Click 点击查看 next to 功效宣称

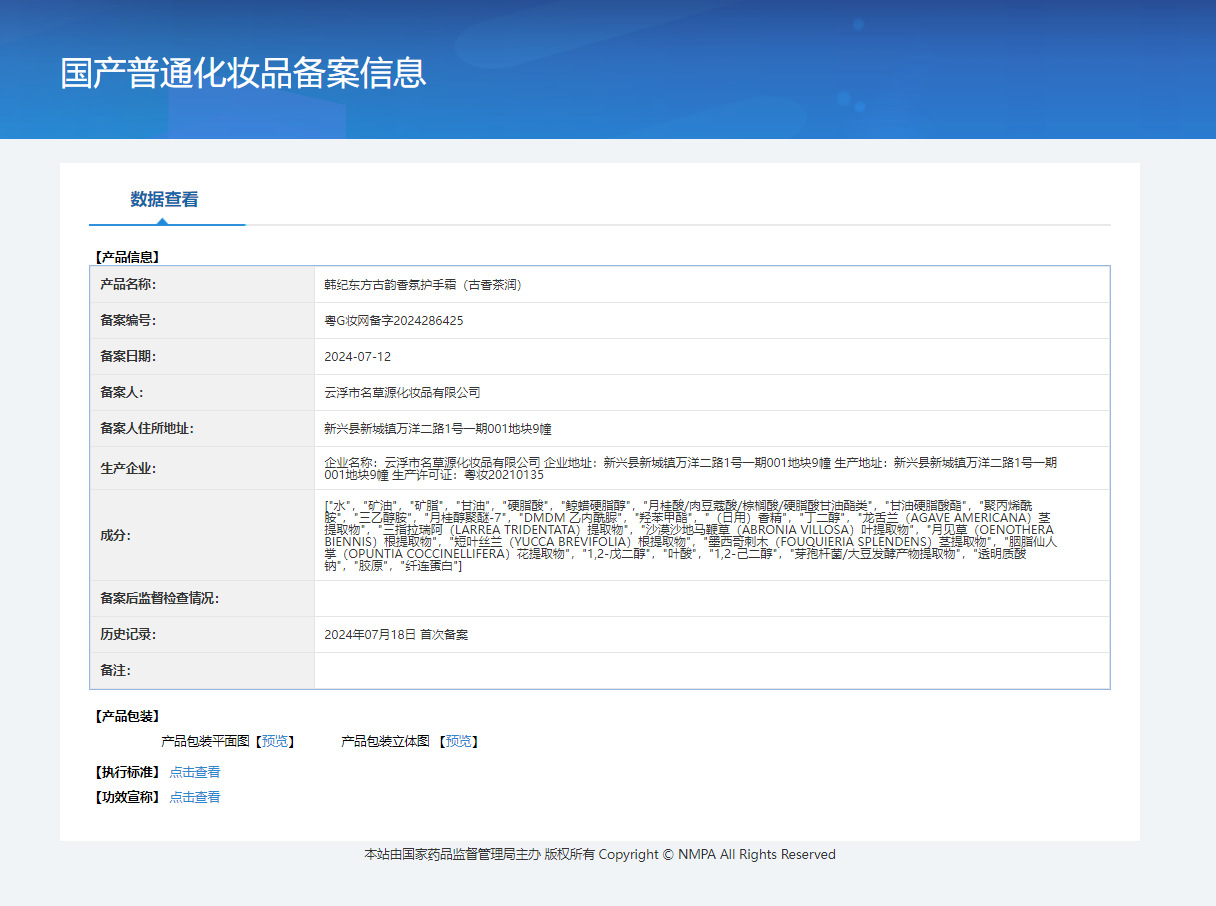click(x=195, y=797)
